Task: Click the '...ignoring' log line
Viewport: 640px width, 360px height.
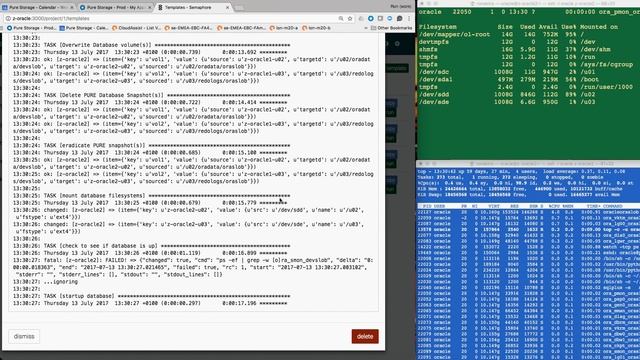Action: (x=45, y=282)
